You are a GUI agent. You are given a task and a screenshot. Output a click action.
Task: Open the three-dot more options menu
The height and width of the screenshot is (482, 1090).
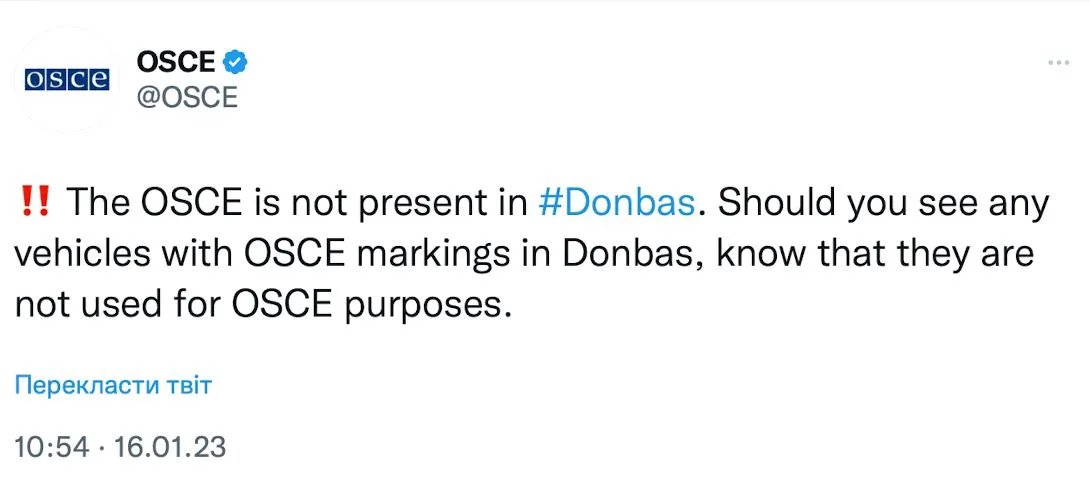pos(1058,62)
